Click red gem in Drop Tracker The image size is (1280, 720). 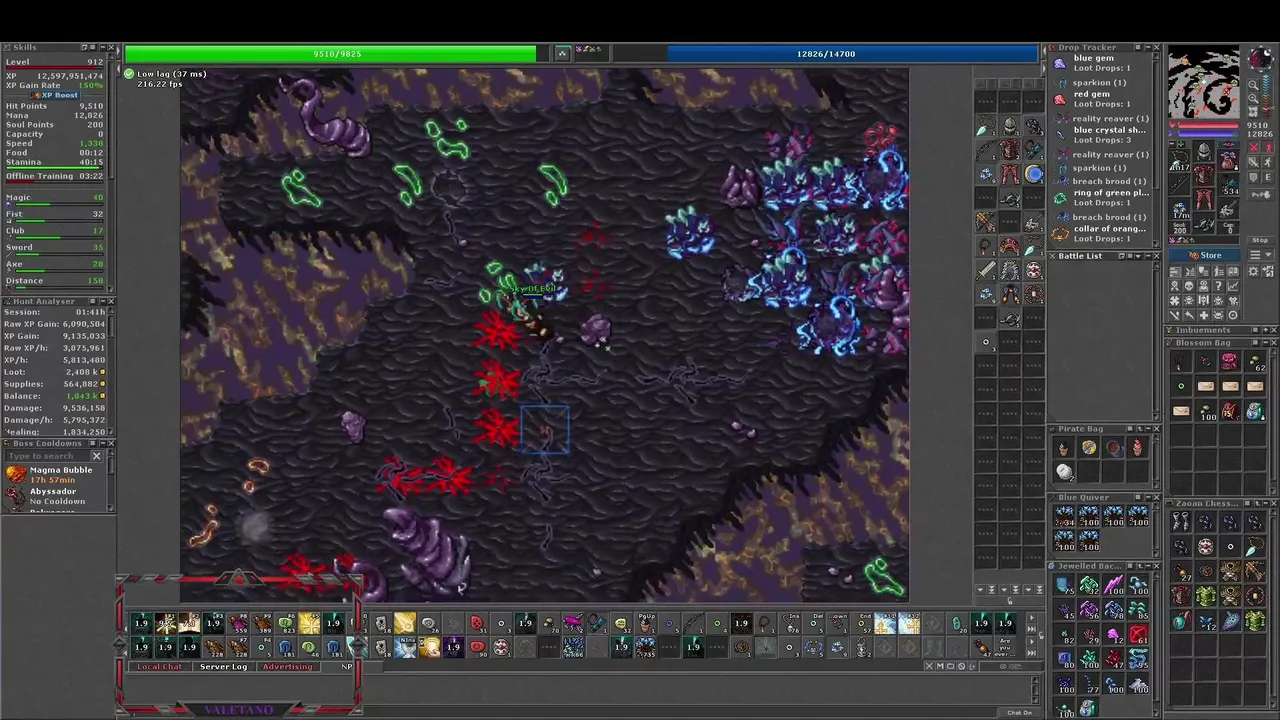click(x=1101, y=99)
